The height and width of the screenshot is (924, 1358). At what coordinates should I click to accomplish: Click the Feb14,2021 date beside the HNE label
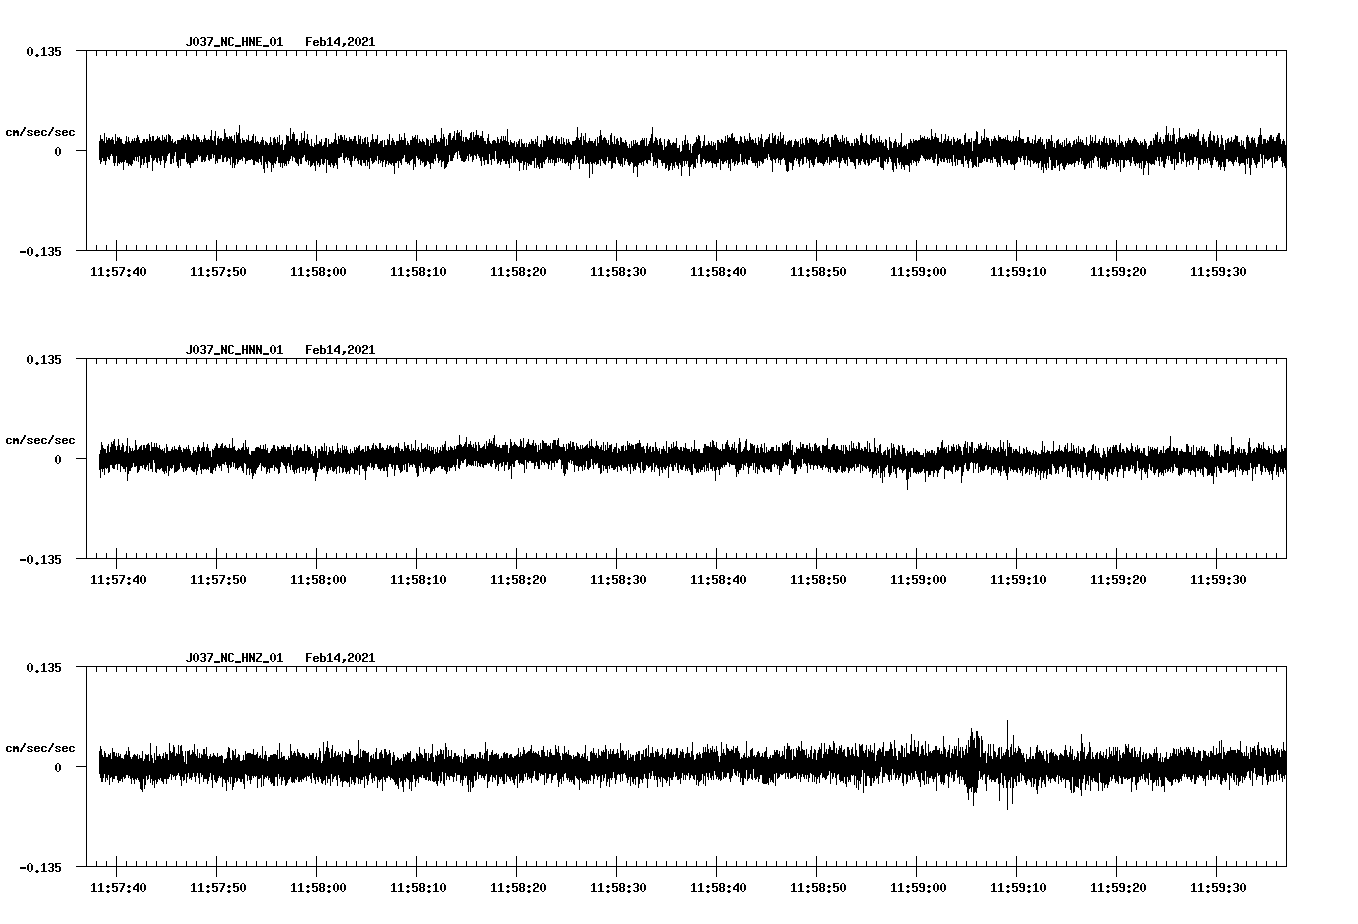tap(340, 42)
